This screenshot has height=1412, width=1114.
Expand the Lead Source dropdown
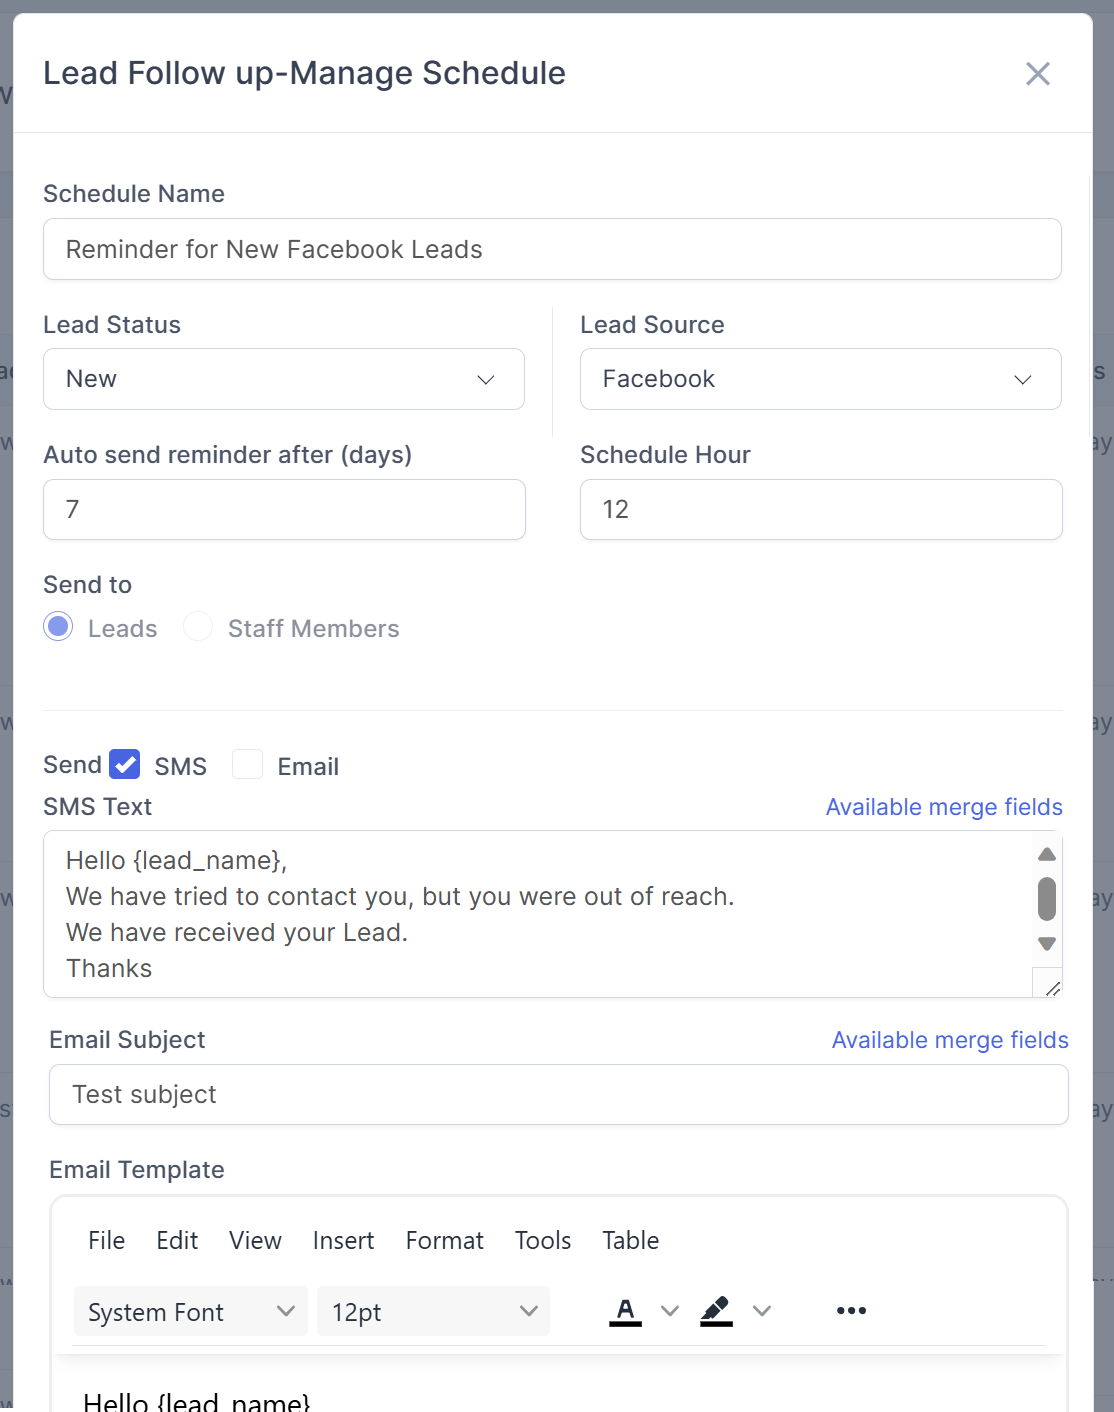point(820,379)
